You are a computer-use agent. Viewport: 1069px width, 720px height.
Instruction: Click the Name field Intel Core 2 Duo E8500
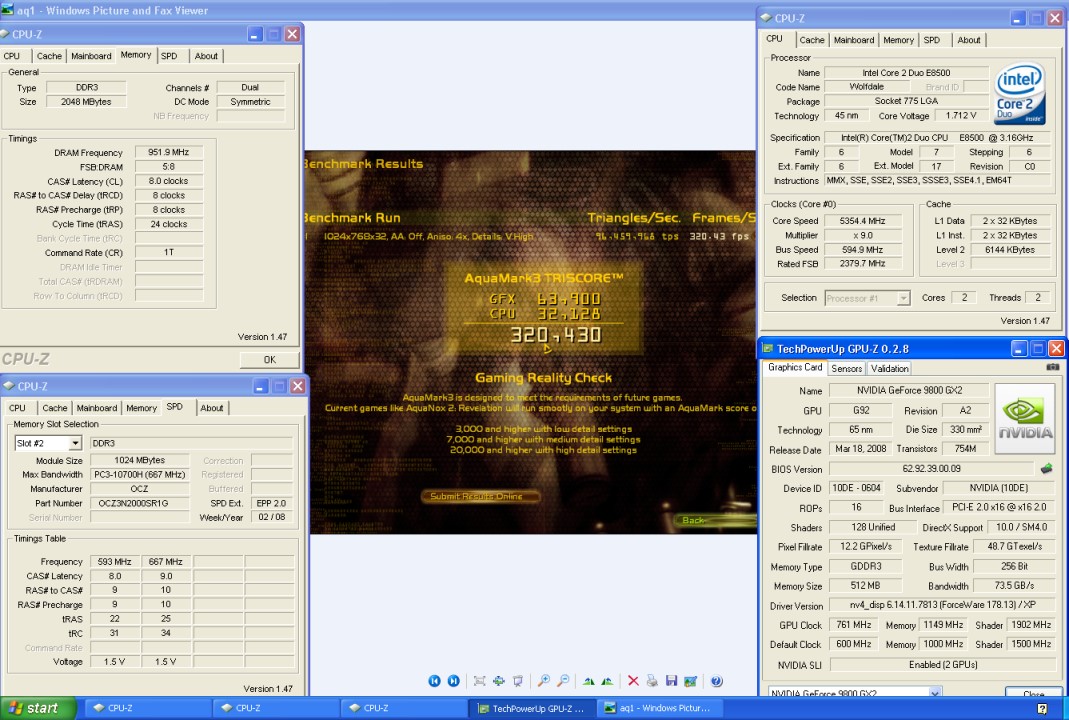(x=906, y=72)
